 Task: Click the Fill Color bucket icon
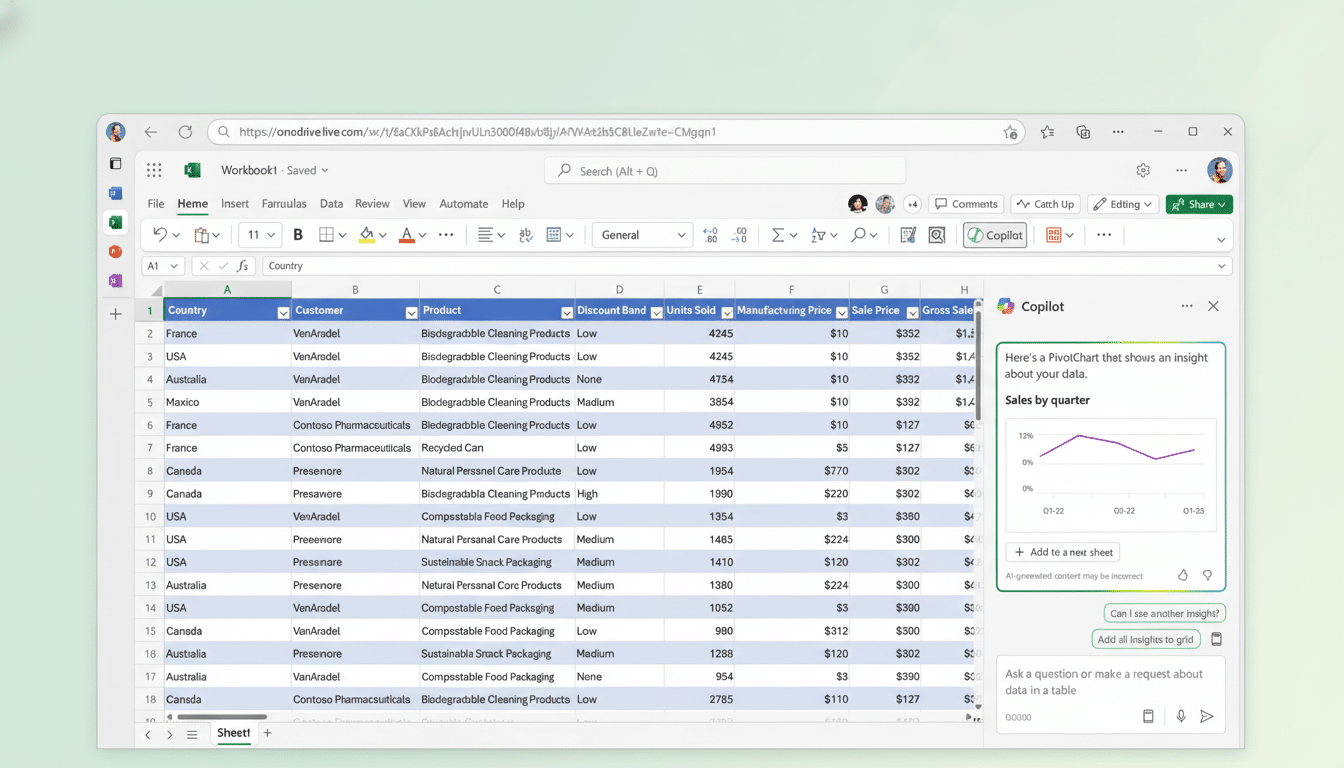coord(367,234)
